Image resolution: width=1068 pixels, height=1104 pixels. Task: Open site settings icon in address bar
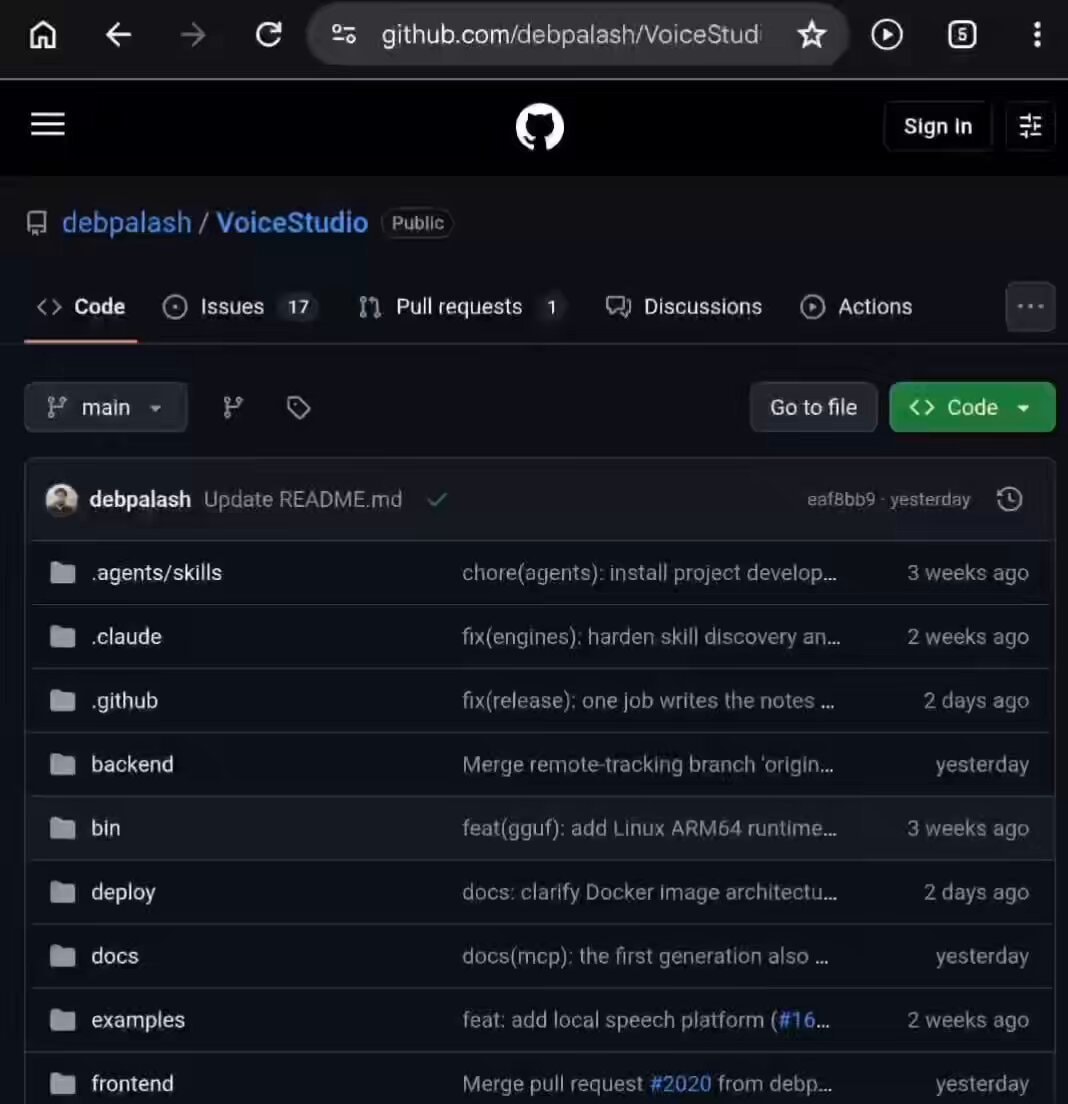click(x=344, y=34)
